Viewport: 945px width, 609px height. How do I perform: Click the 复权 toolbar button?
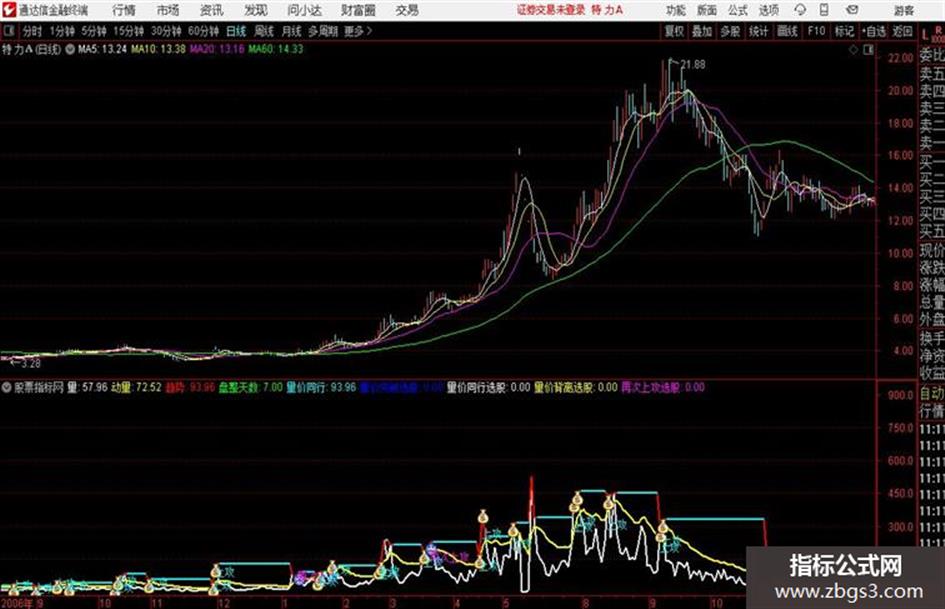click(x=674, y=31)
